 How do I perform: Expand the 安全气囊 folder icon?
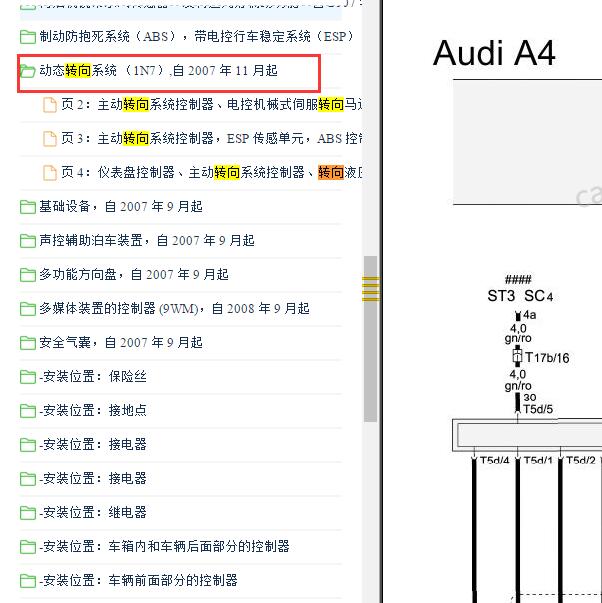28,343
